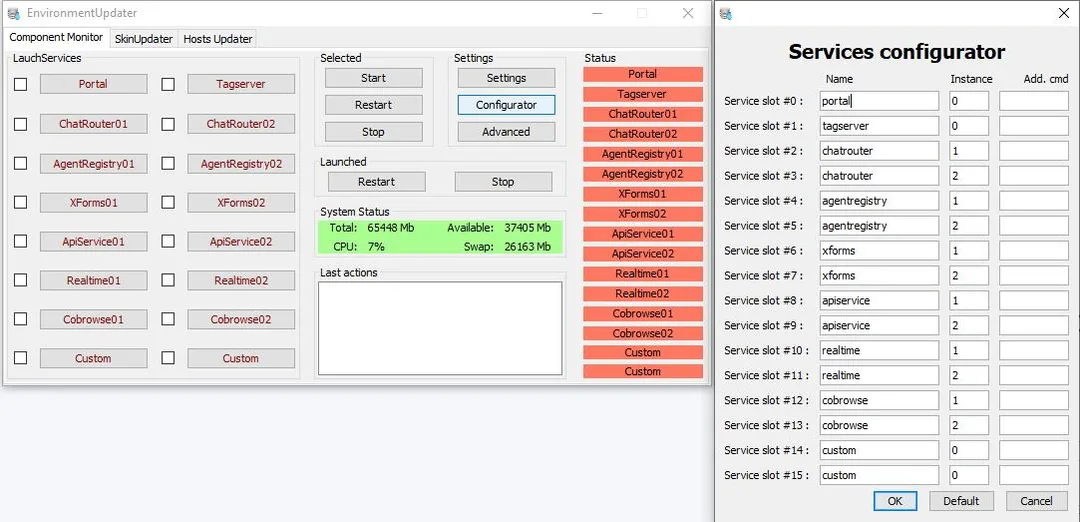This screenshot has width=1080, height=522.
Task: Click the Portal launch button
Action: [94, 84]
